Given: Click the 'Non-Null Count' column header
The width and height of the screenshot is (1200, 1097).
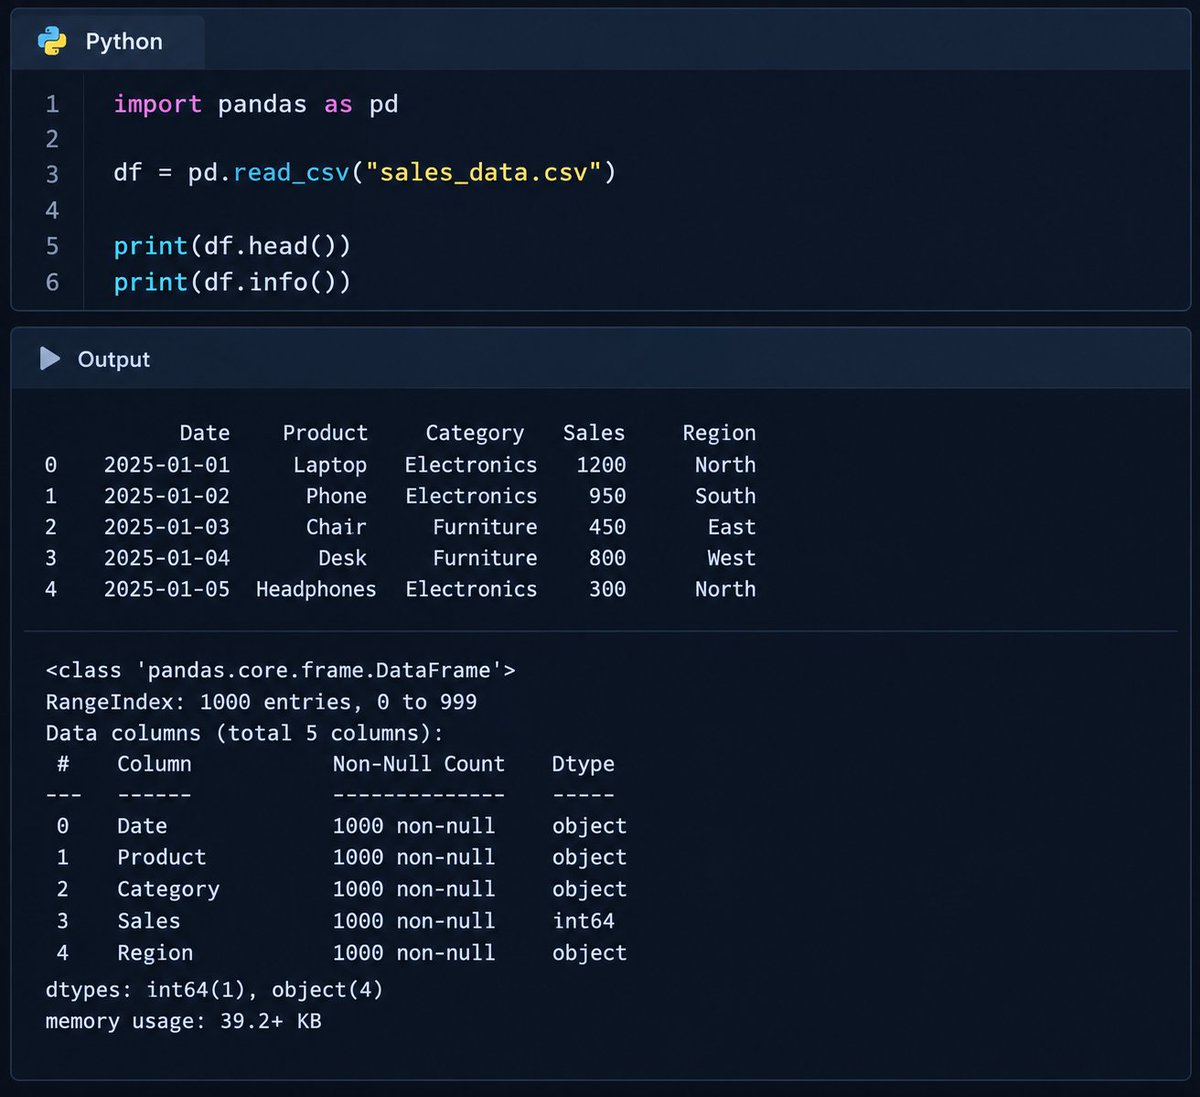Looking at the screenshot, I should (418, 764).
